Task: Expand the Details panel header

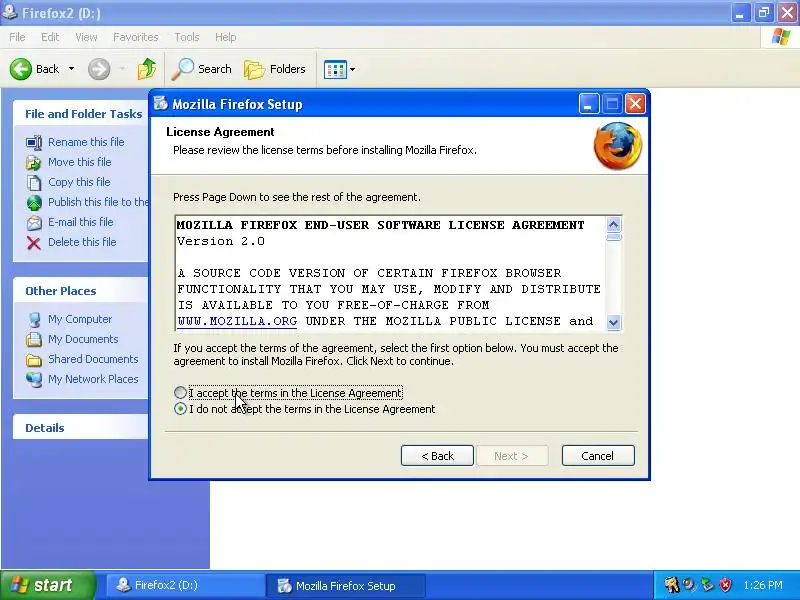Action: pos(82,428)
